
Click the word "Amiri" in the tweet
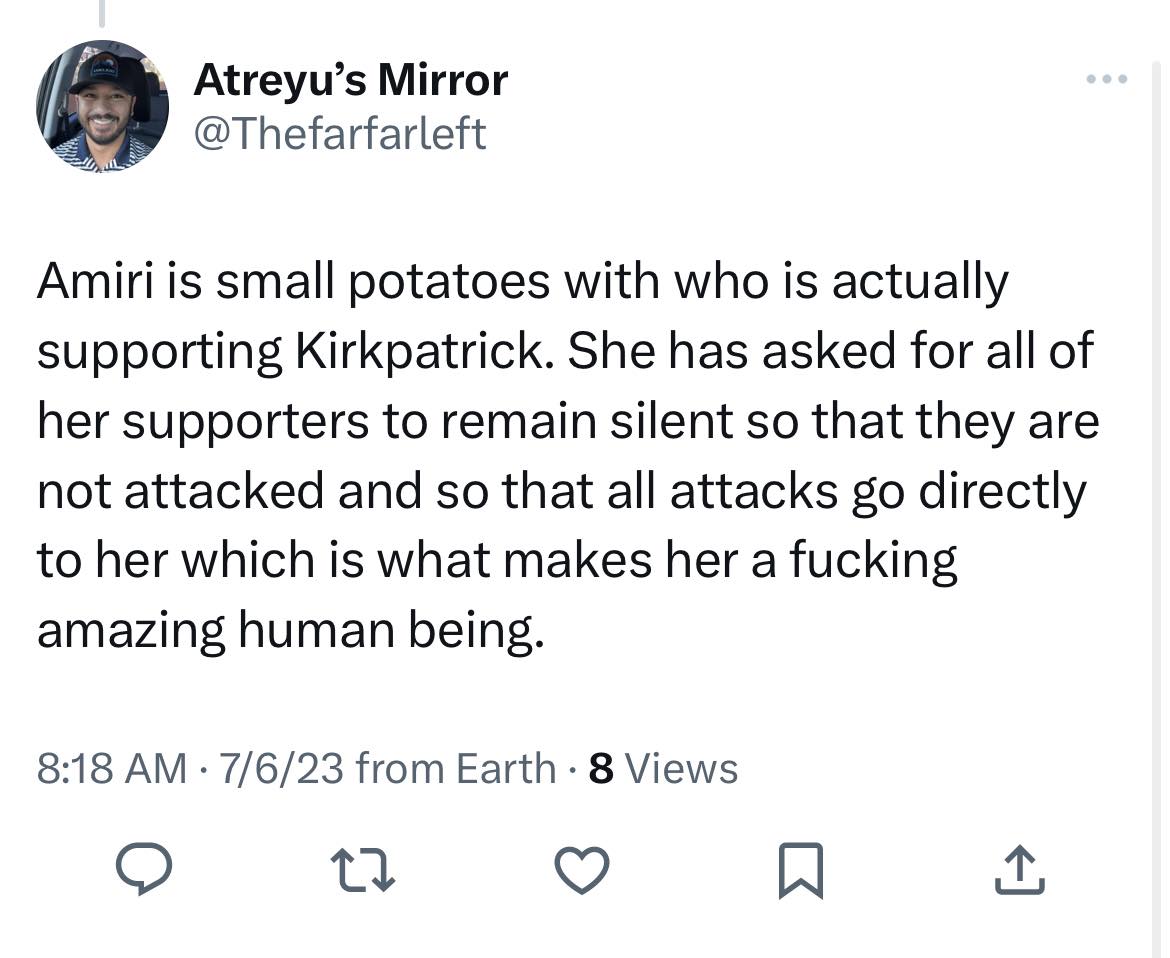(91, 283)
